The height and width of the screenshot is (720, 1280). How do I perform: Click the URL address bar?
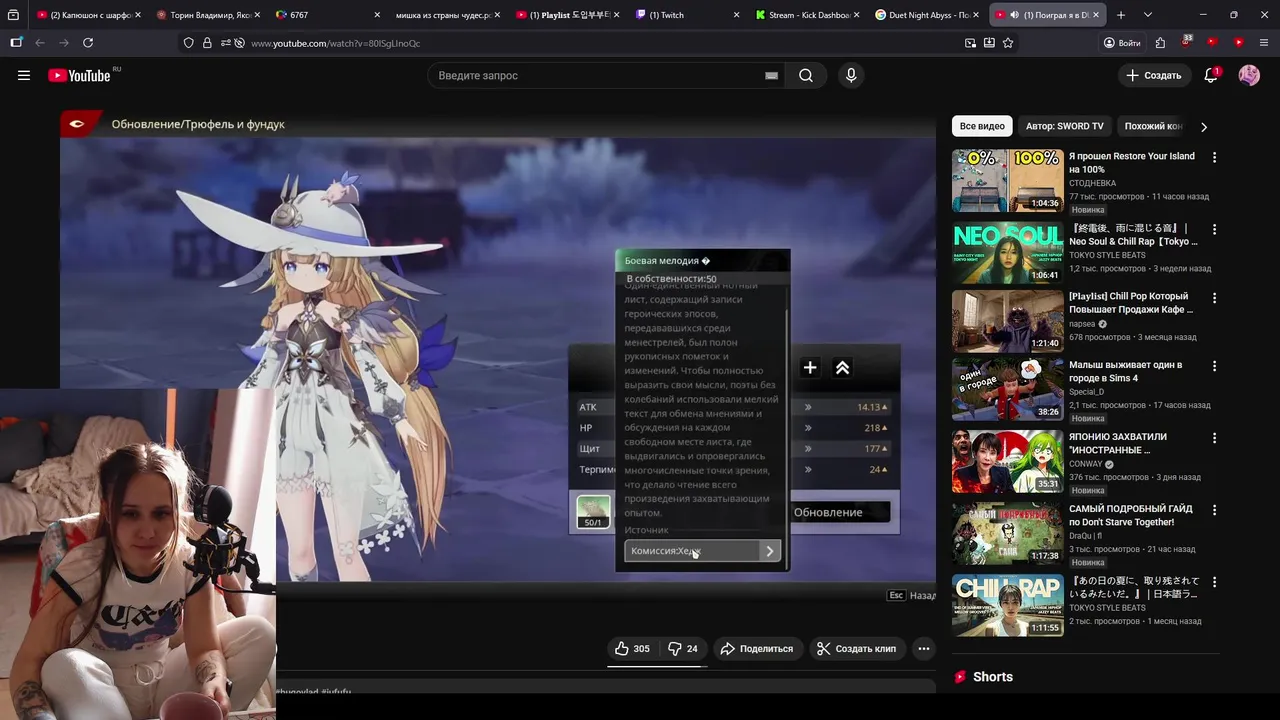click(600, 43)
